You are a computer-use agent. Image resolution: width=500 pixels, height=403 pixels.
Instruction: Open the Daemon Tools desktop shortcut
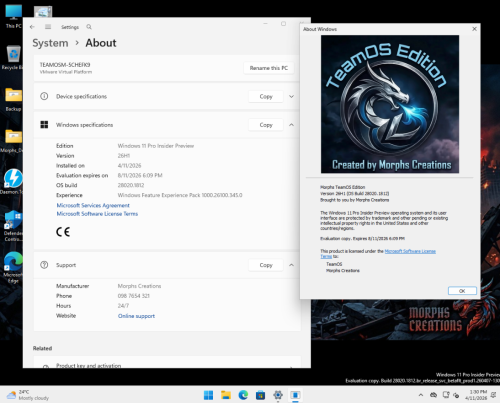pos(13,181)
